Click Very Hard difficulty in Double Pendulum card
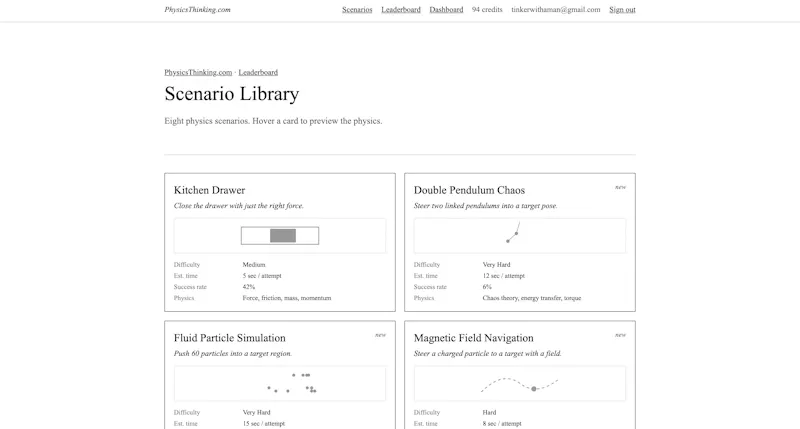This screenshot has width=800, height=429. click(x=496, y=265)
